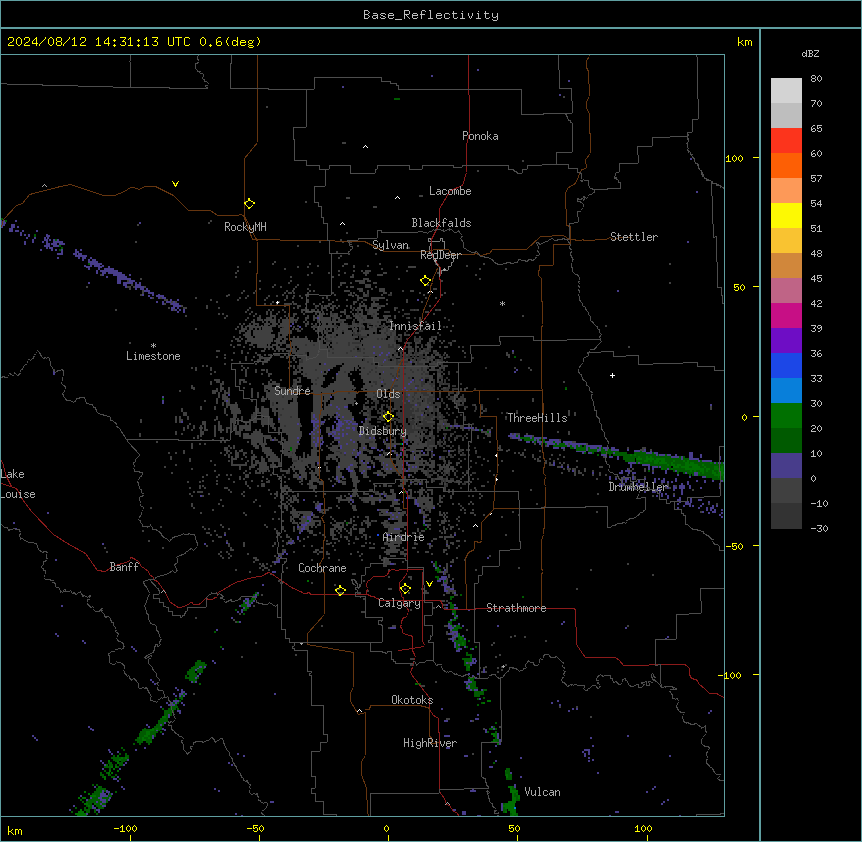Click the Okotoks label
Image resolution: width=862 pixels, height=842 pixels.
[x=412, y=700]
